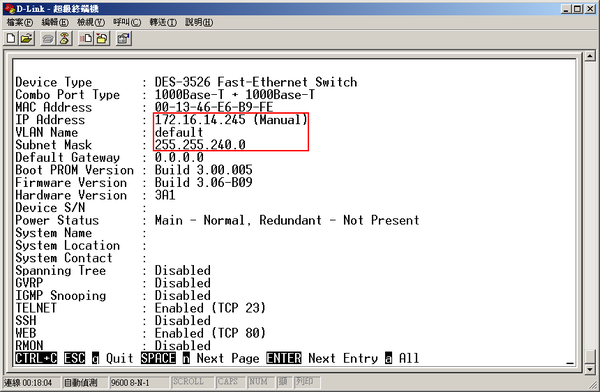600x392 pixels.
Task: Click the 'SSH' label
Action: click(x=26, y=320)
